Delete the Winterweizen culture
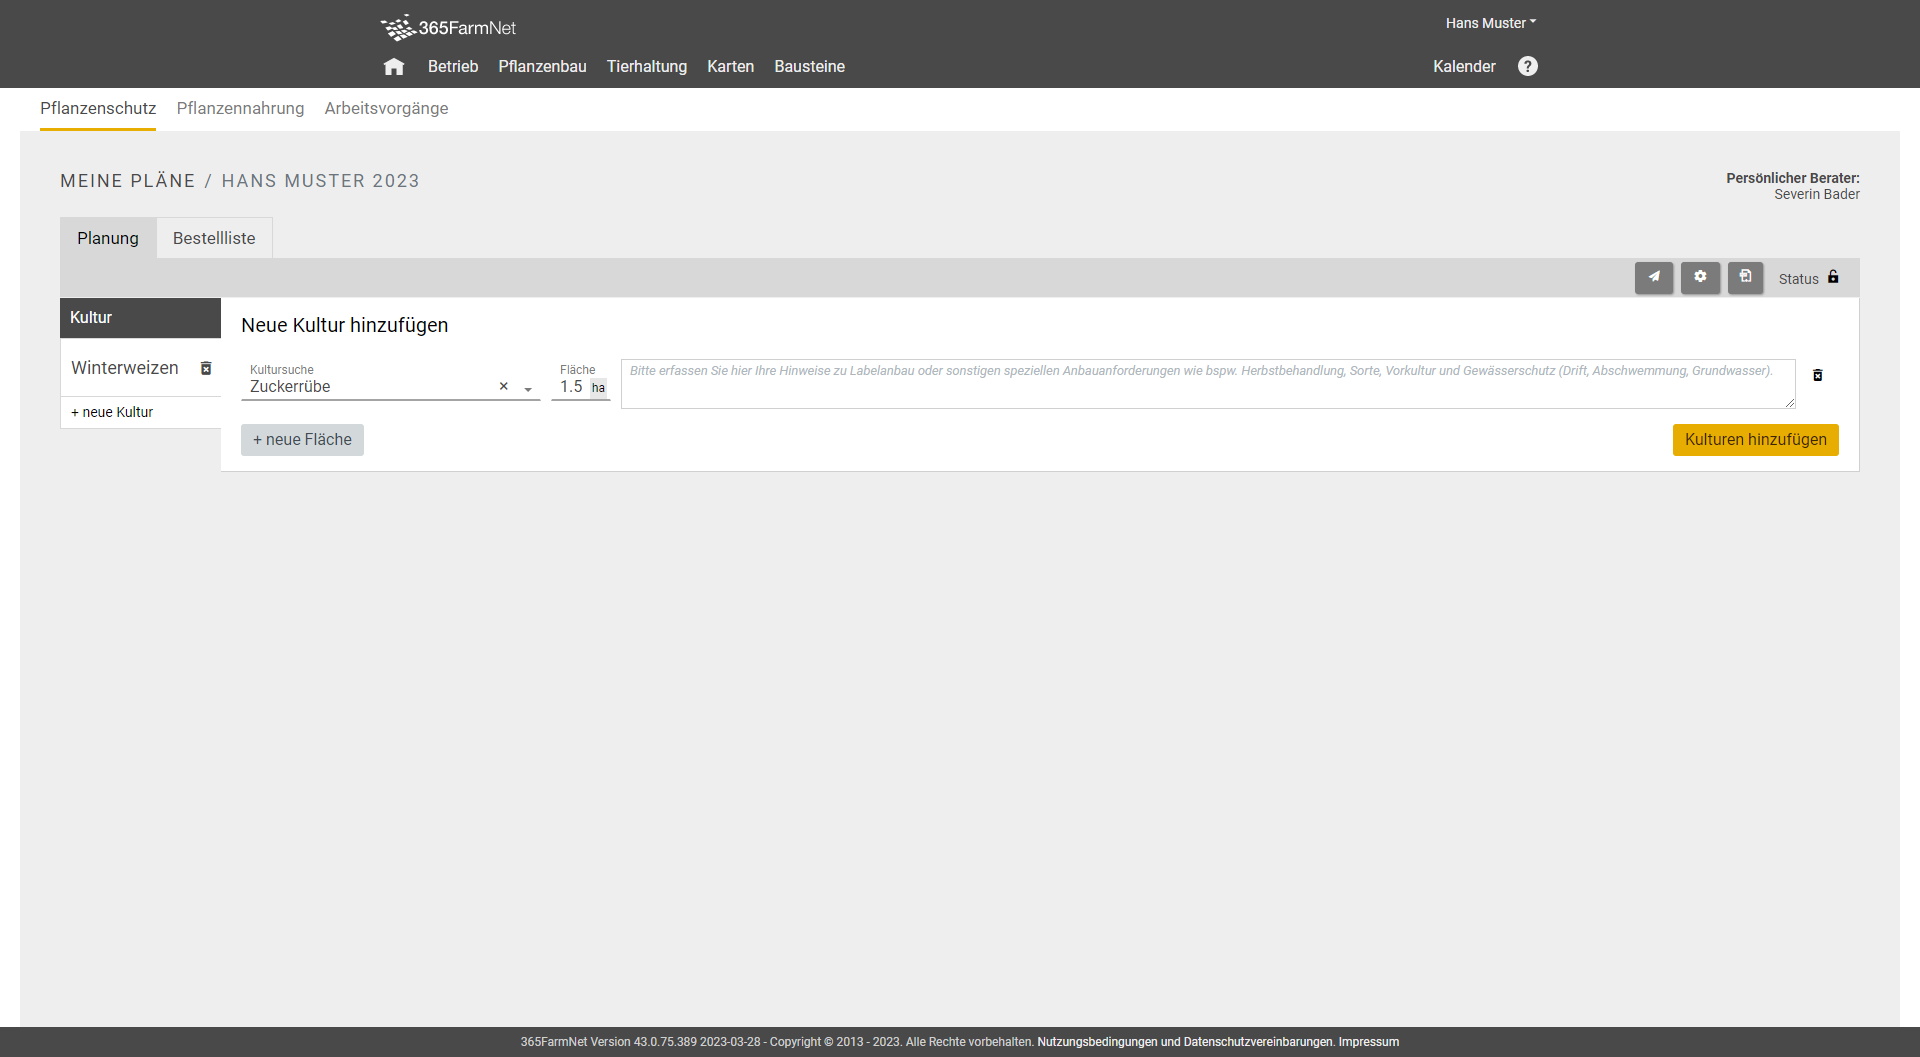 pos(206,368)
